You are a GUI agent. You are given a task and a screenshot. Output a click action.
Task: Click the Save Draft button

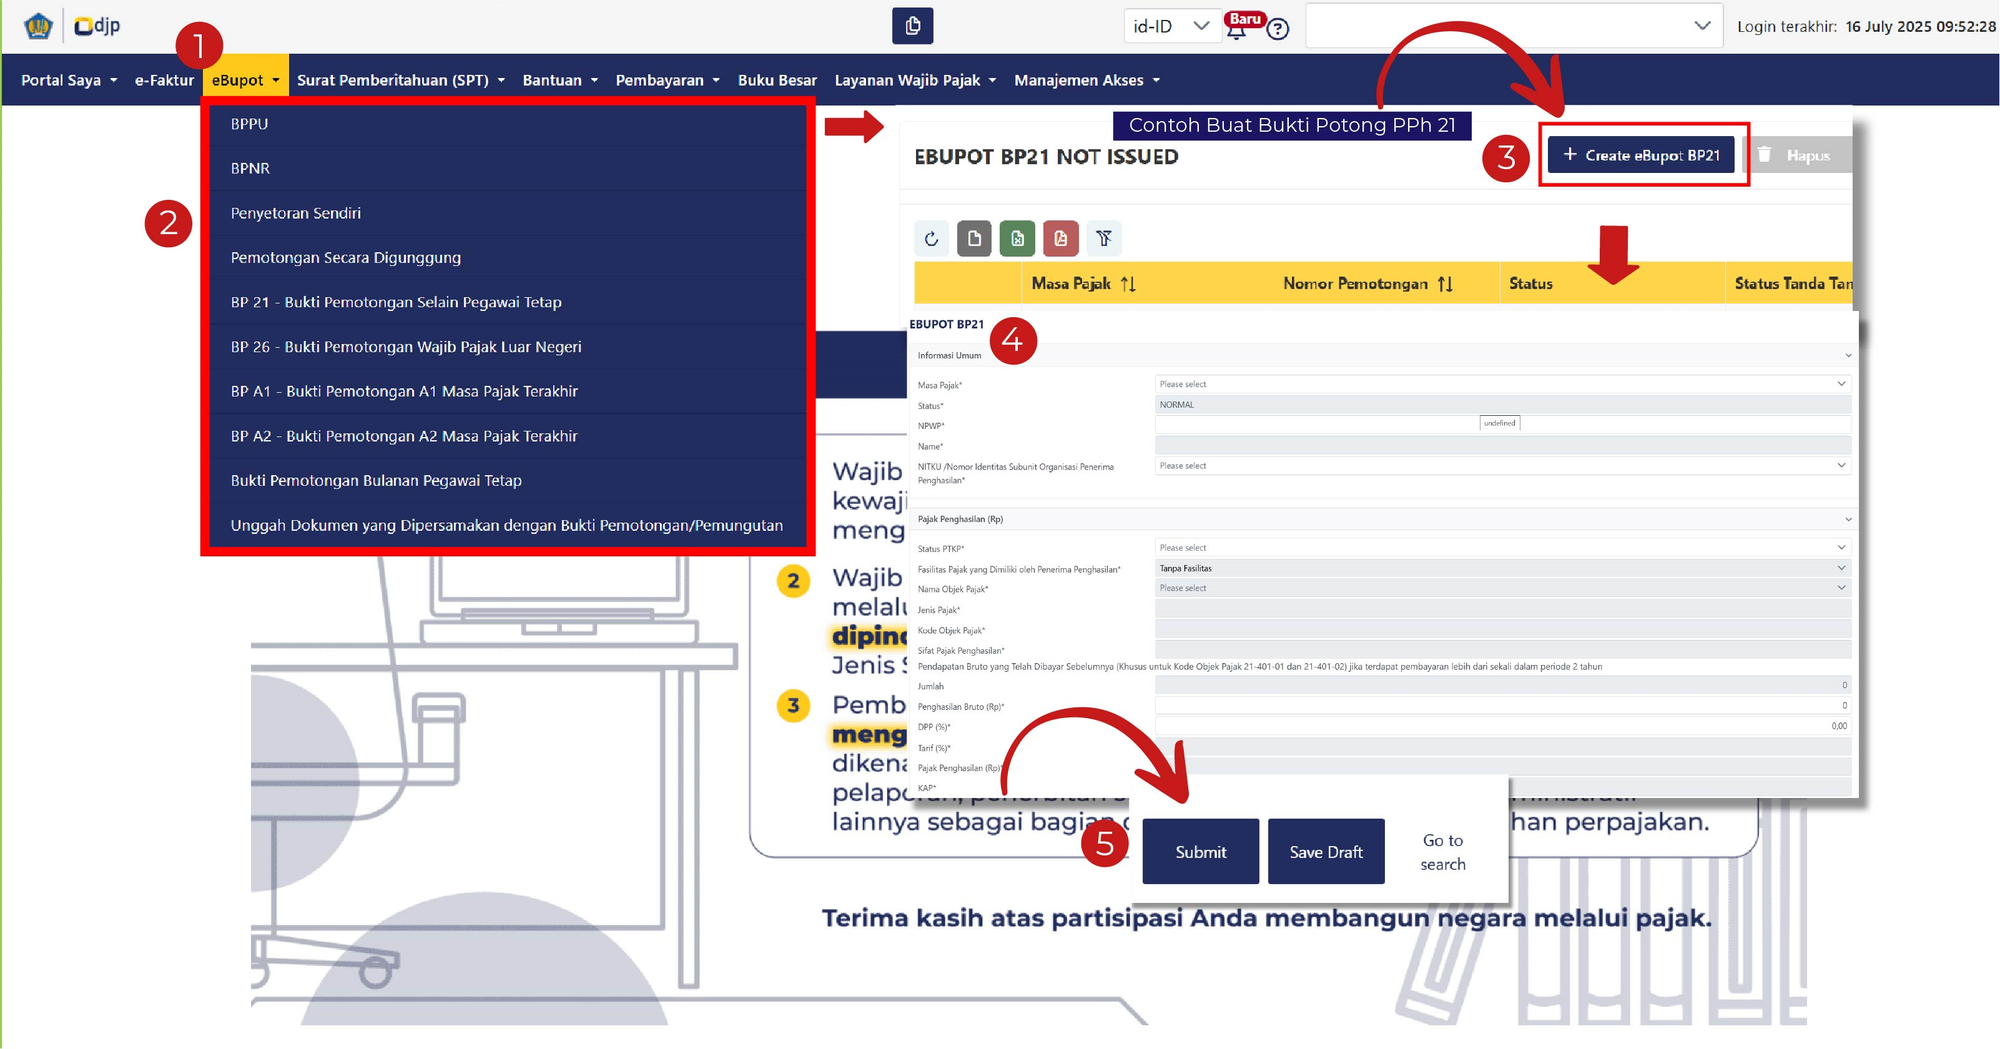click(x=1325, y=851)
